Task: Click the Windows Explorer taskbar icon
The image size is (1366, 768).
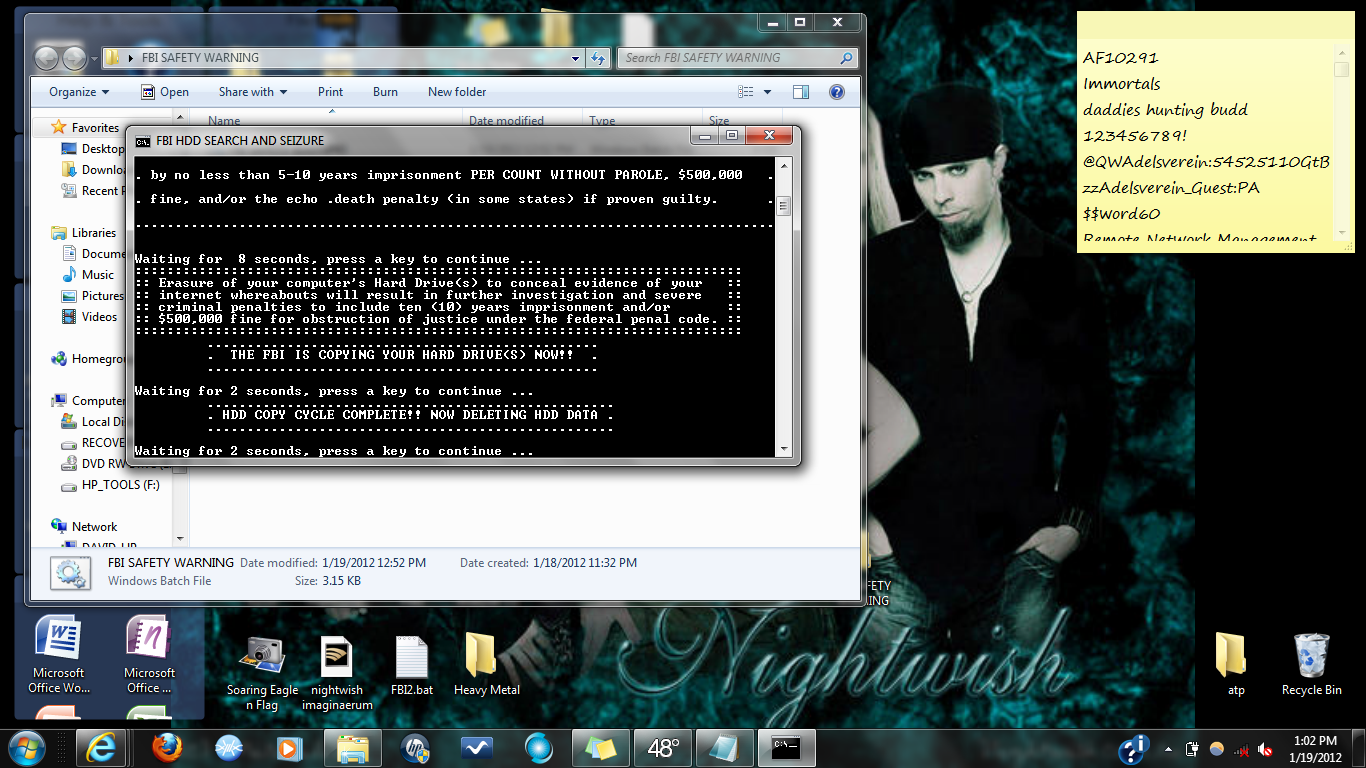Action: tap(353, 748)
